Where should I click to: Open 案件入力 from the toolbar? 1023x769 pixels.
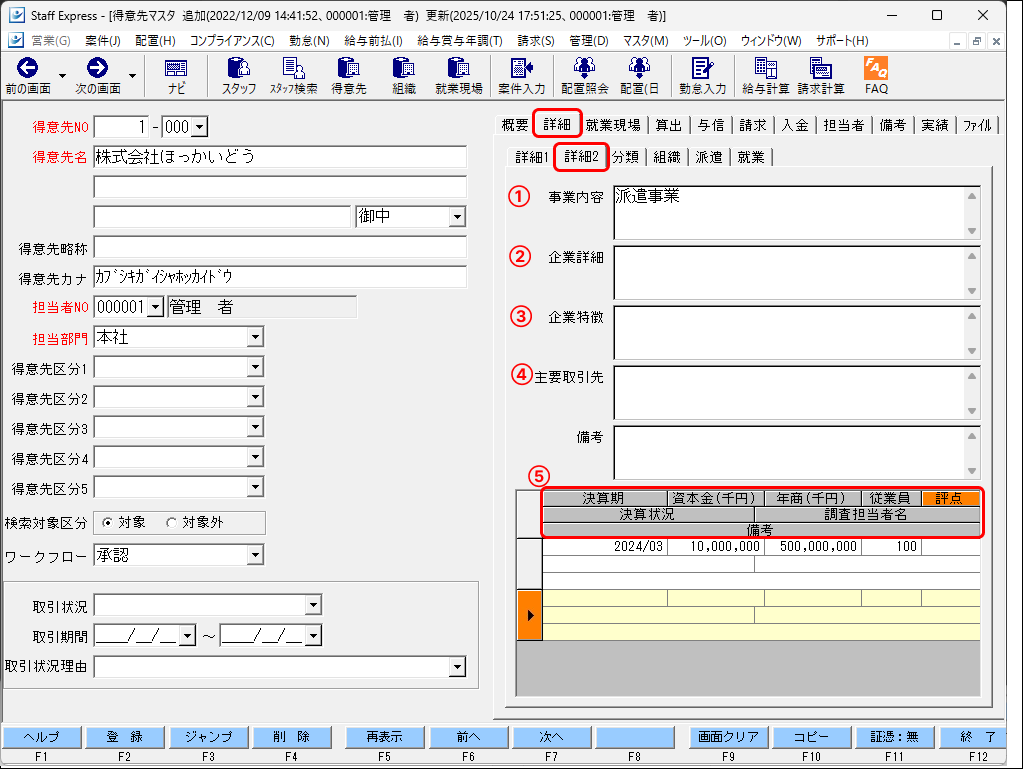tap(521, 75)
